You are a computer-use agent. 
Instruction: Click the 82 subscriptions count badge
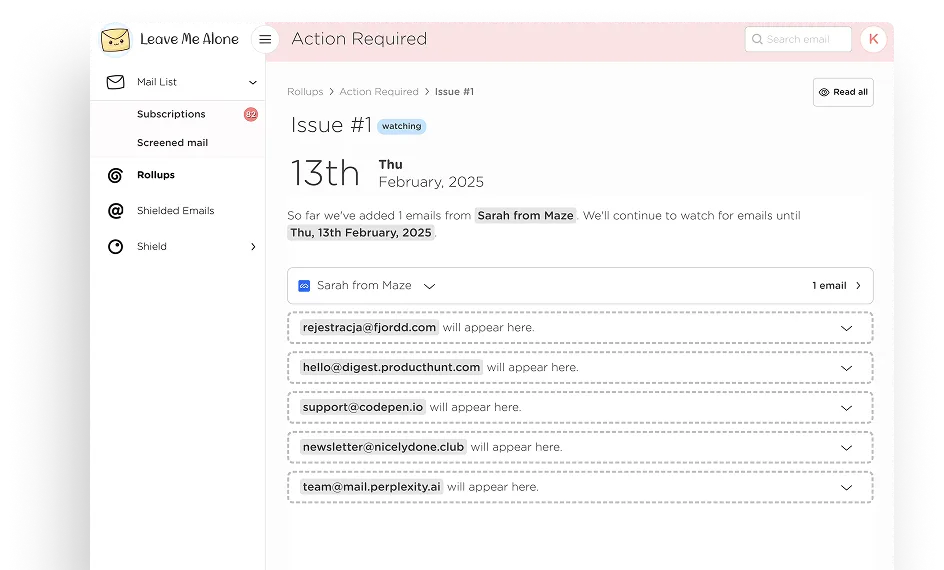pyautogui.click(x=250, y=114)
